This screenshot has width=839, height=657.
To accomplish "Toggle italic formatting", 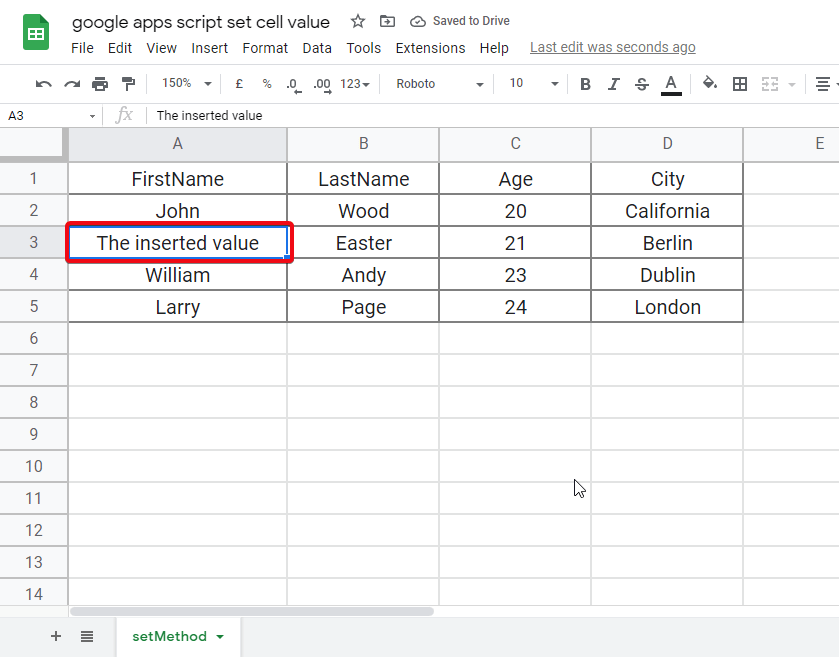I will (613, 84).
